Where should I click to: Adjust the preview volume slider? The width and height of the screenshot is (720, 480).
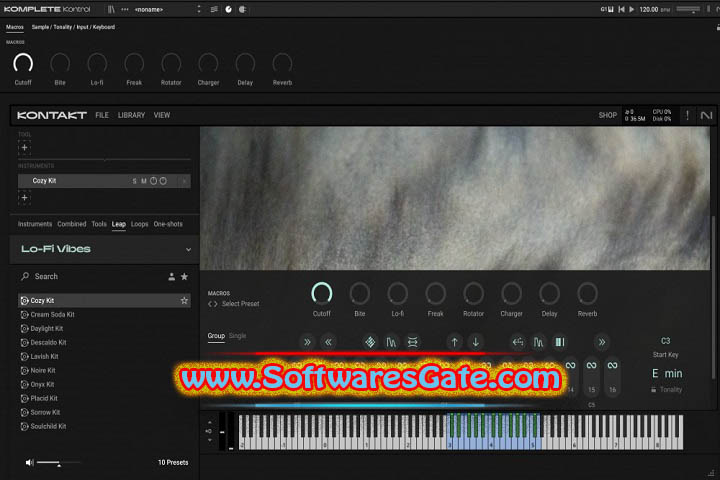tap(58, 463)
